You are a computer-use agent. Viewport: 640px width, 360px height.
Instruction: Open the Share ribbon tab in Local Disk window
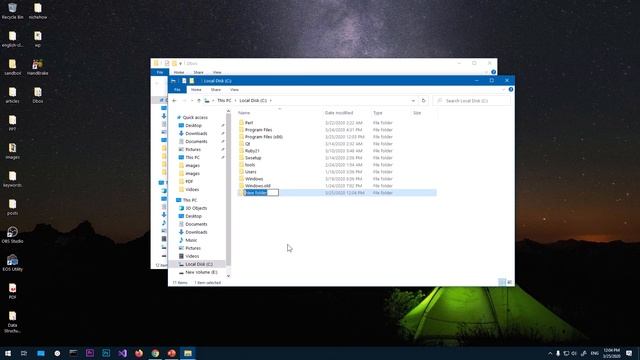(216, 89)
